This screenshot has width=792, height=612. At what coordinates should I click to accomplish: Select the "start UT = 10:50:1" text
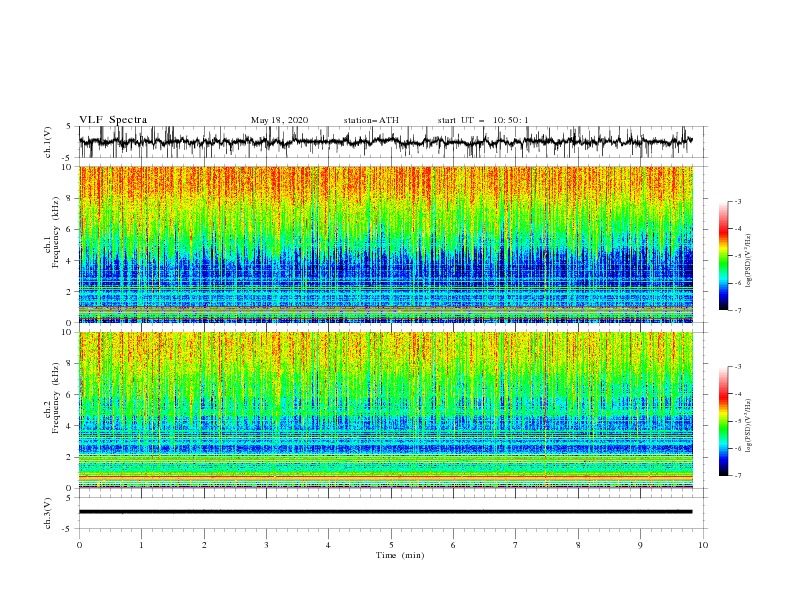pos(483,120)
